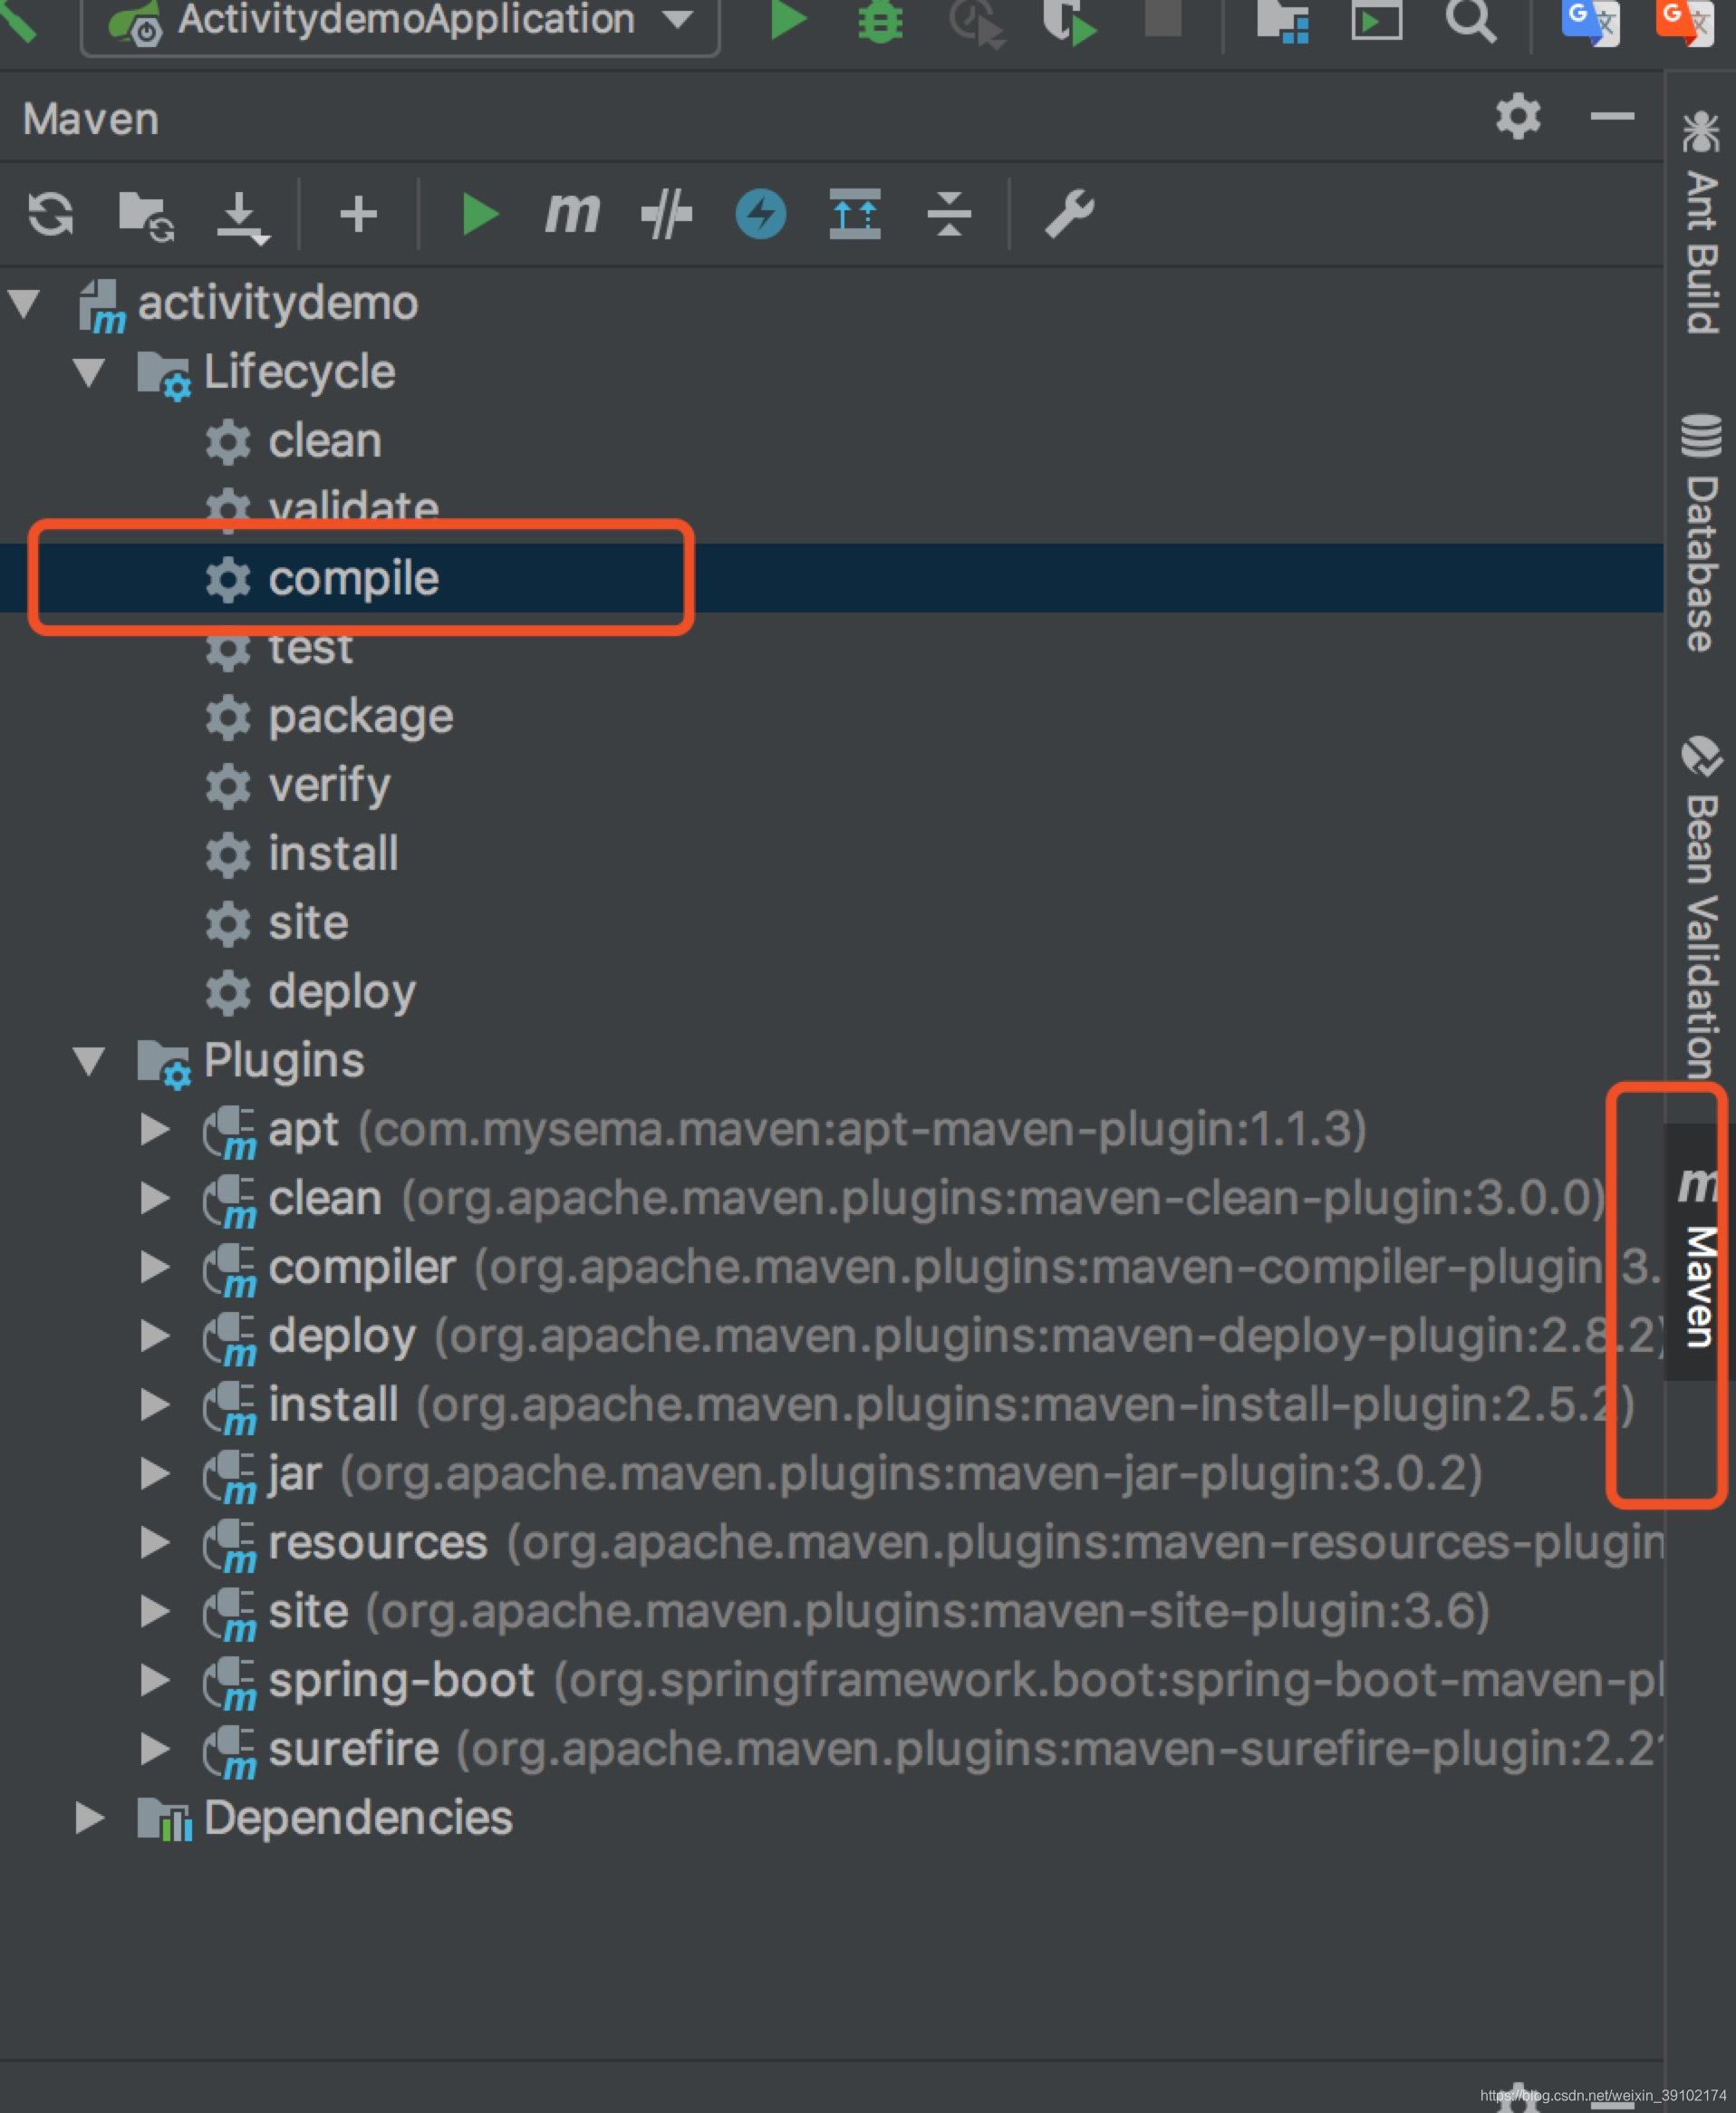Click Collapse All icon in Maven toolbar
This screenshot has height=2113, width=1736.
click(949, 213)
